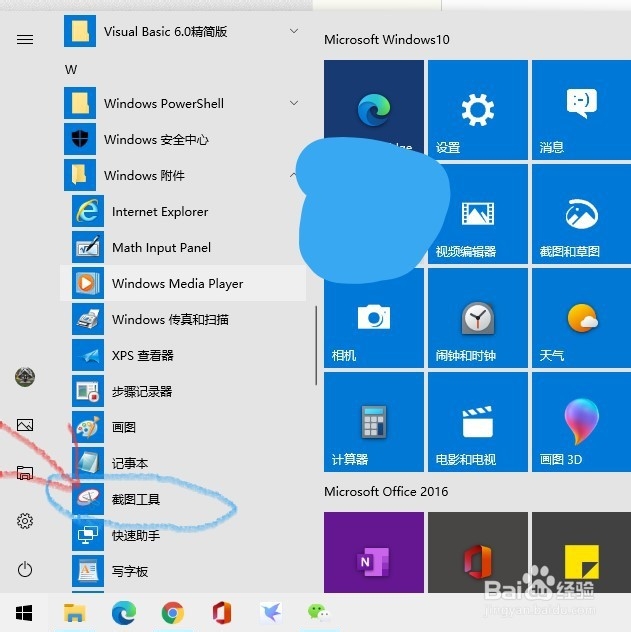Open 截图和草图 tile
Screen dimensions: 631x632
click(x=581, y=214)
